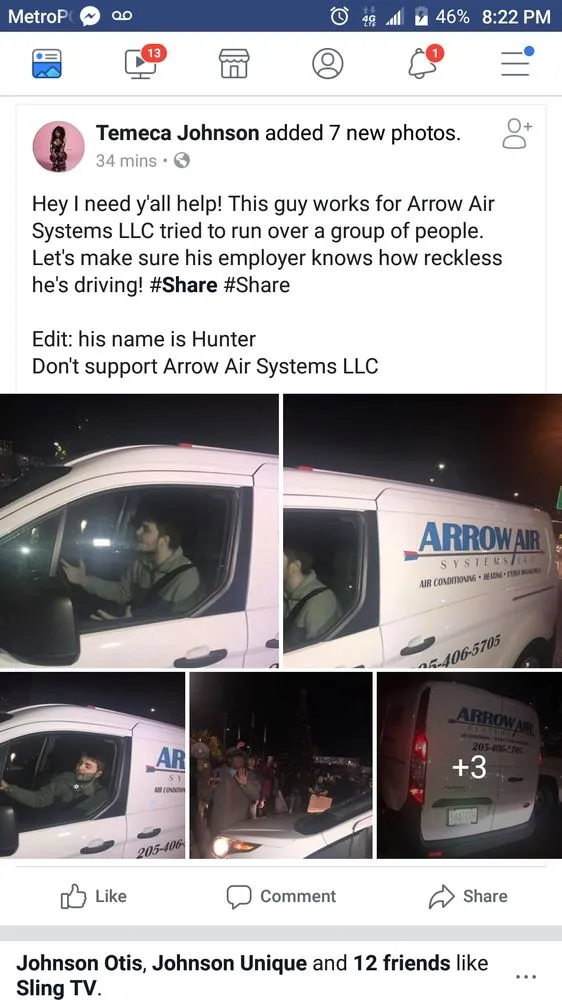The height and width of the screenshot is (1000, 562).
Task: Open the Notifications bell icon
Action: 424,62
